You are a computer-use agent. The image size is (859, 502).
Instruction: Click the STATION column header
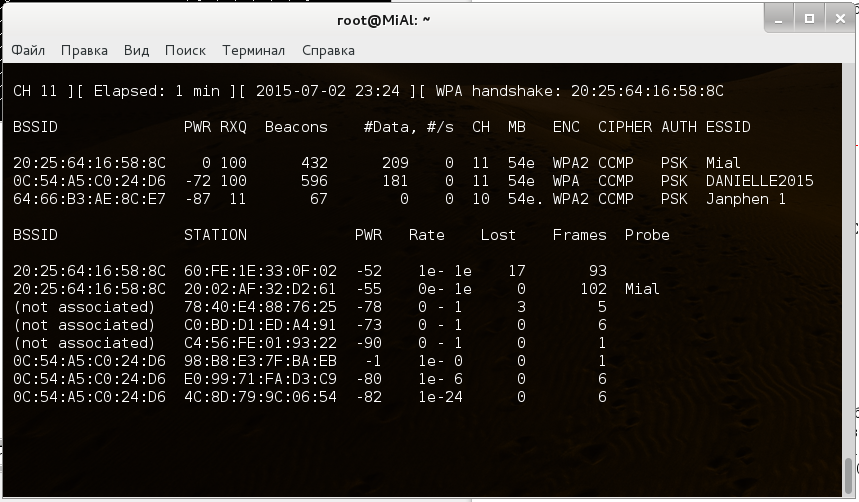point(215,235)
